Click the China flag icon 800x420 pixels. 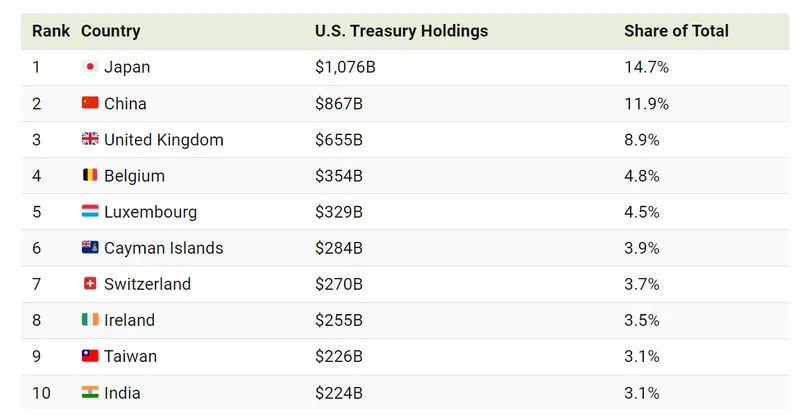coord(90,103)
